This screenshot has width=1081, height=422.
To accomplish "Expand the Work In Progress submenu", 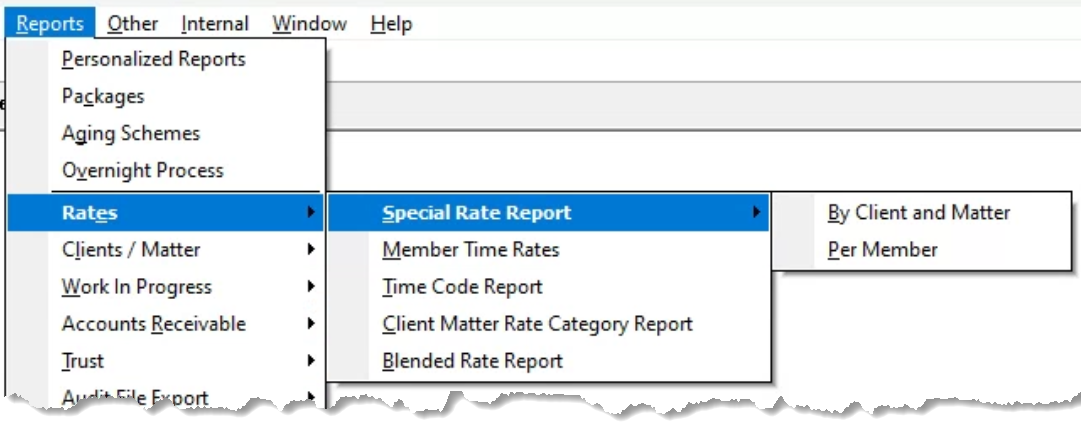I will (x=165, y=287).
